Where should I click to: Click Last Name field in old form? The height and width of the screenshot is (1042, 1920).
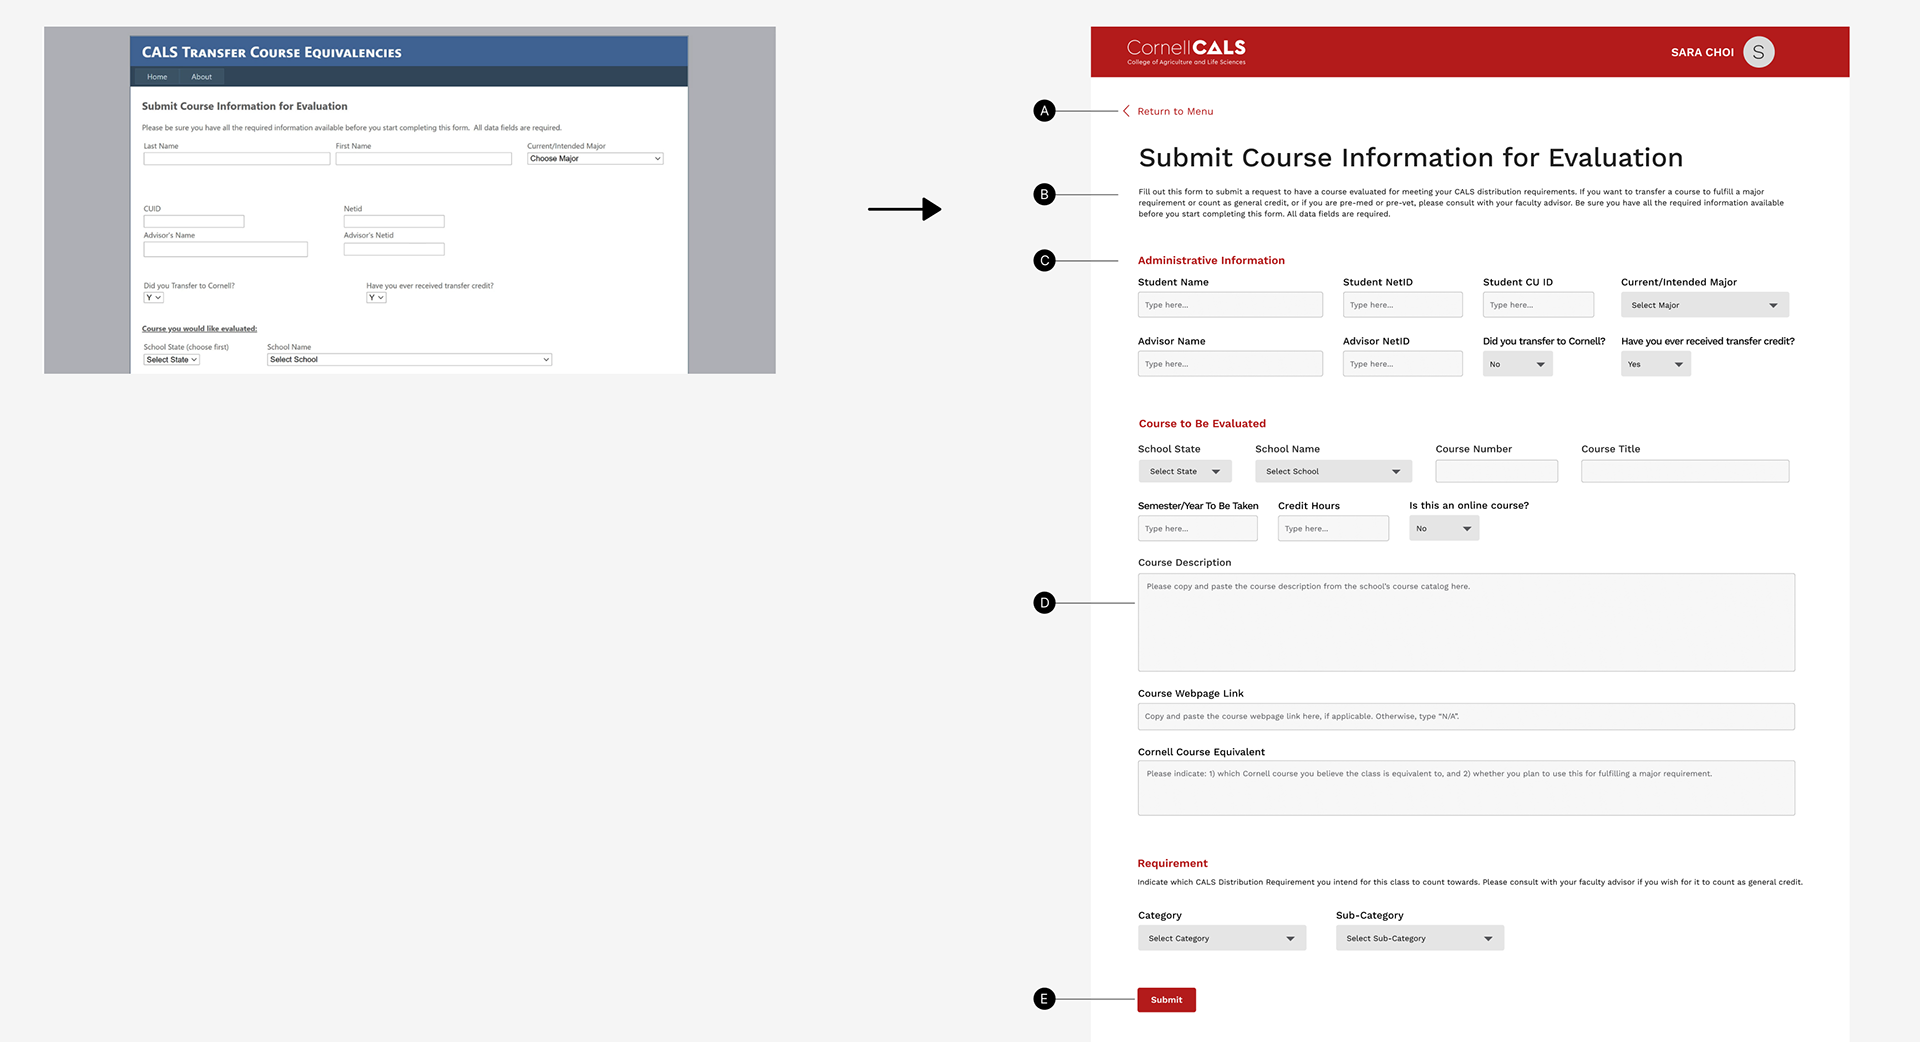tap(236, 159)
